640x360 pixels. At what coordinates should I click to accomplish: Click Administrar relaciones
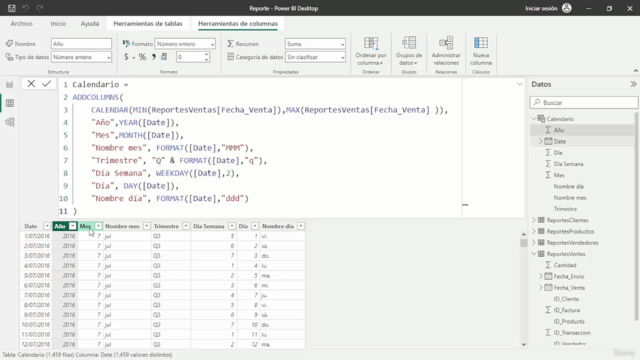pyautogui.click(x=446, y=51)
